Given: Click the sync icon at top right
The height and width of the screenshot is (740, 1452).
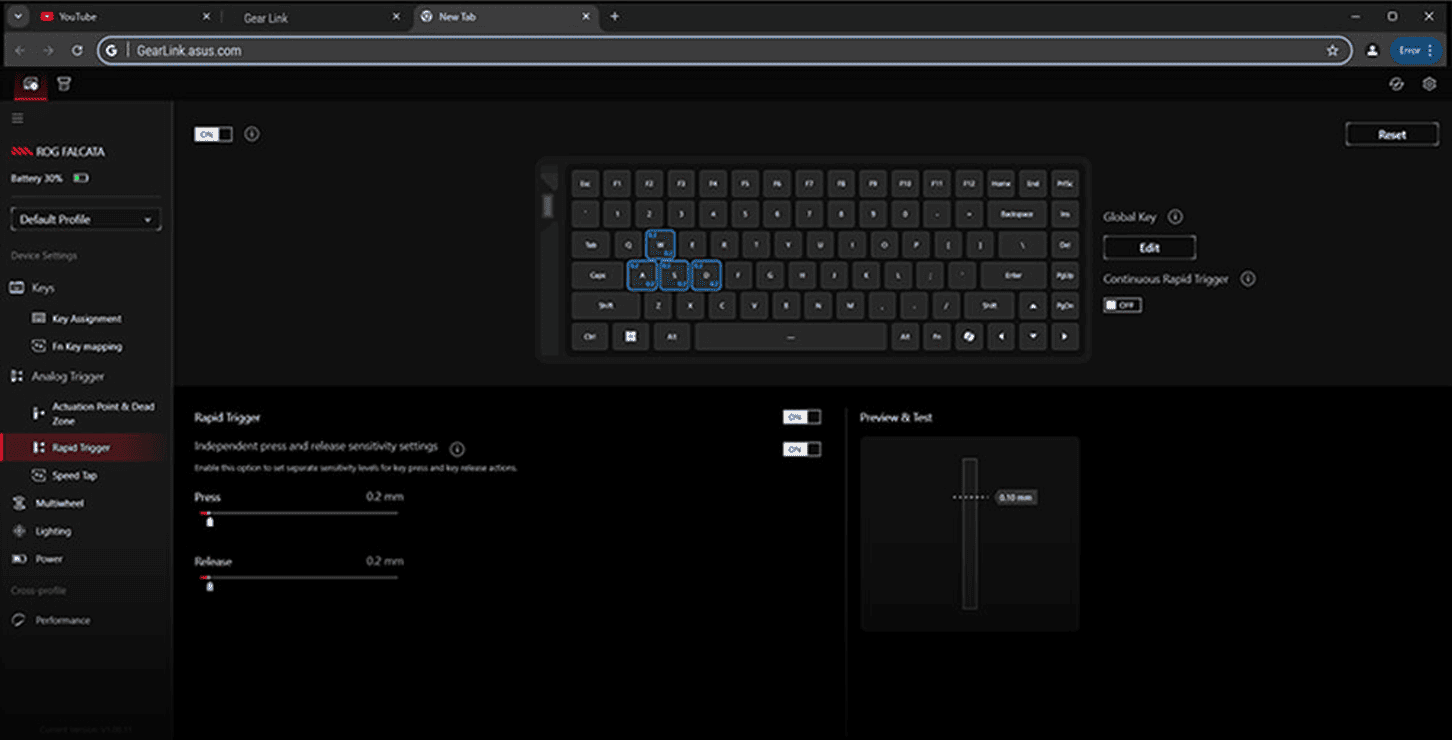Looking at the screenshot, I should 1397,84.
